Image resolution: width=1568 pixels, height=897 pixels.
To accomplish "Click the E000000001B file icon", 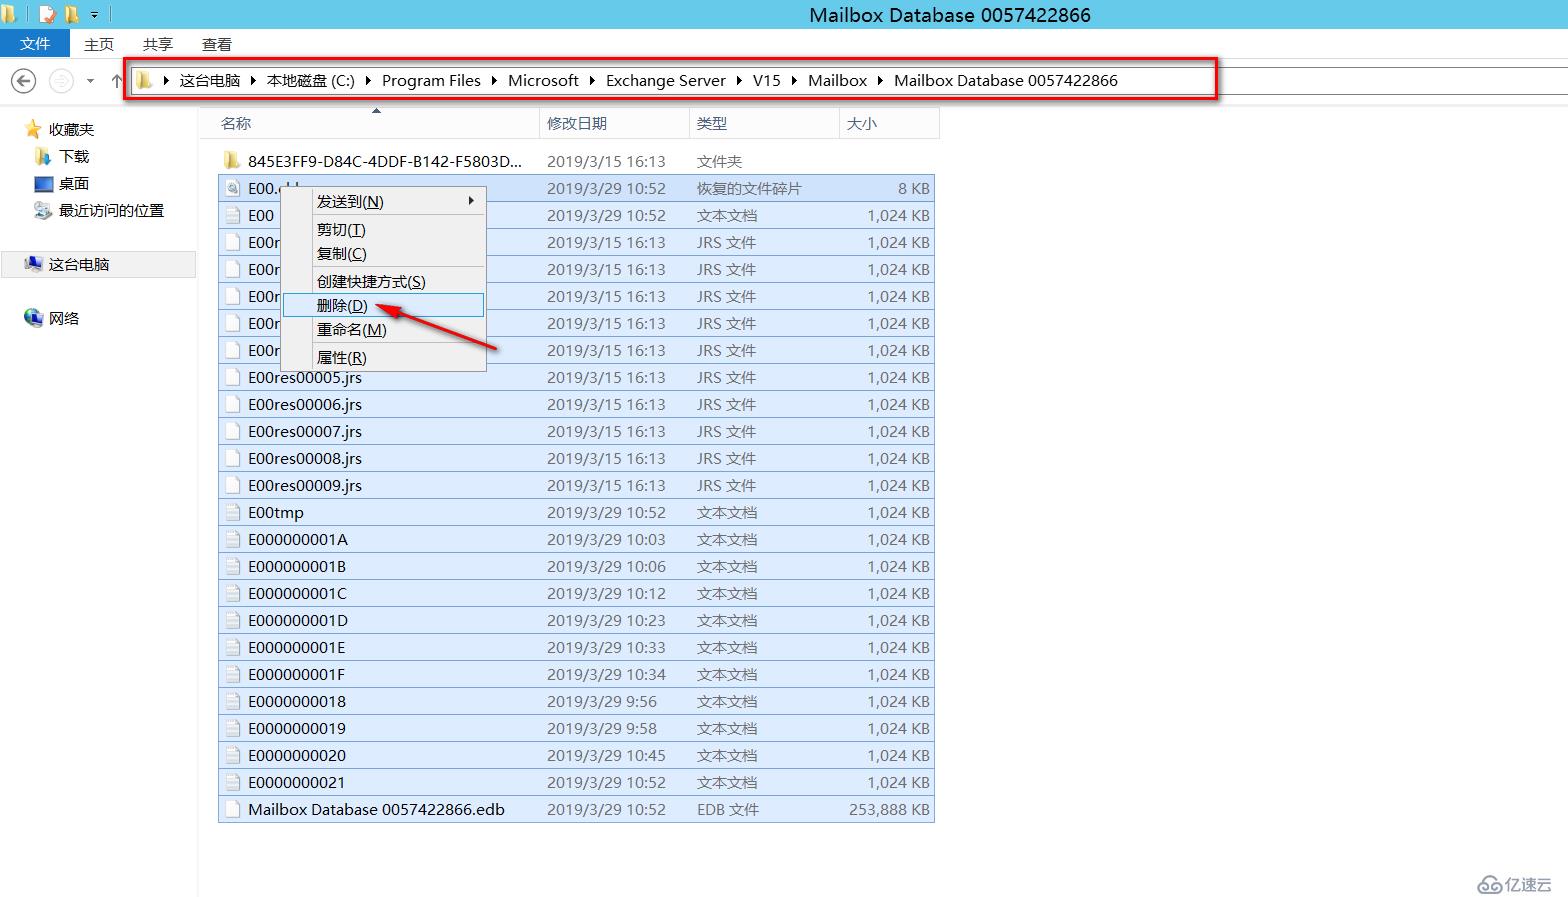I will [233, 566].
